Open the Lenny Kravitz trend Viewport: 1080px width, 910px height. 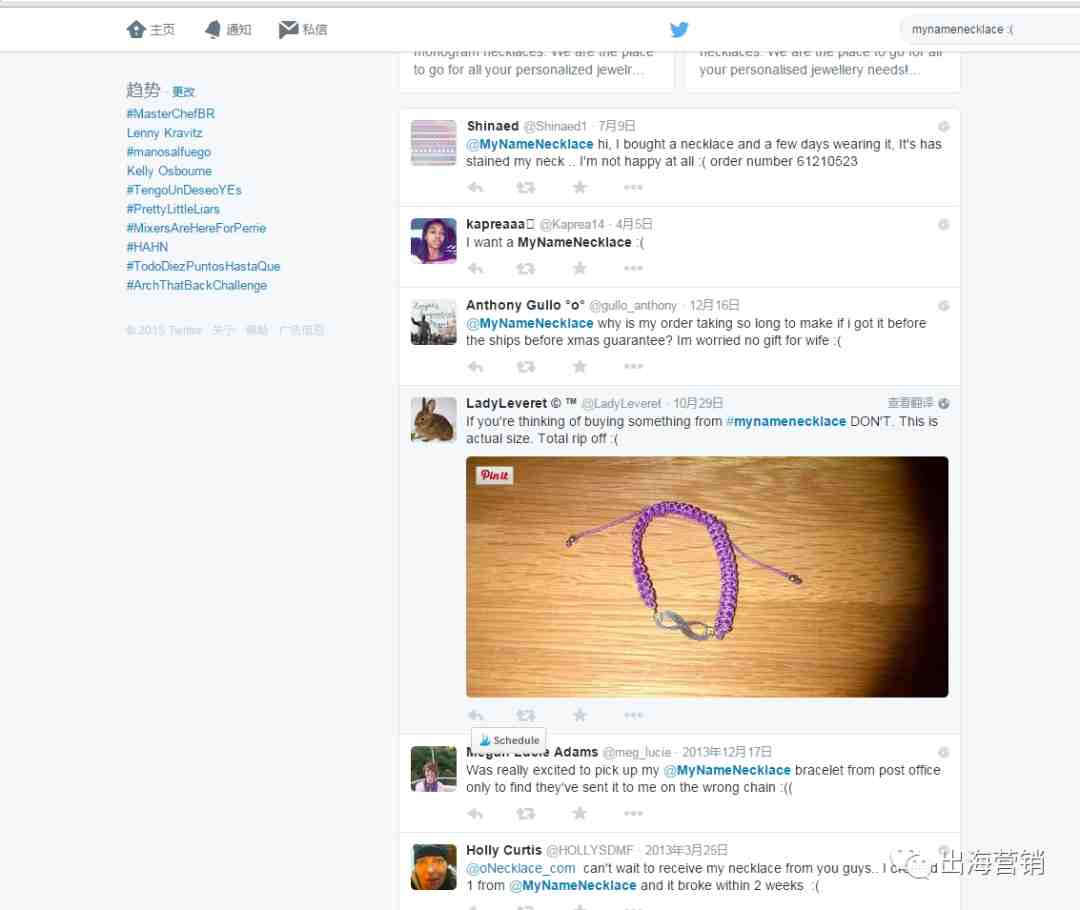coord(164,133)
